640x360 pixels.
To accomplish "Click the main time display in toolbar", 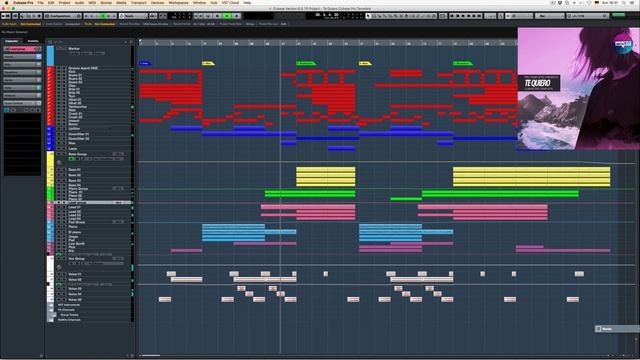I will (327, 15).
